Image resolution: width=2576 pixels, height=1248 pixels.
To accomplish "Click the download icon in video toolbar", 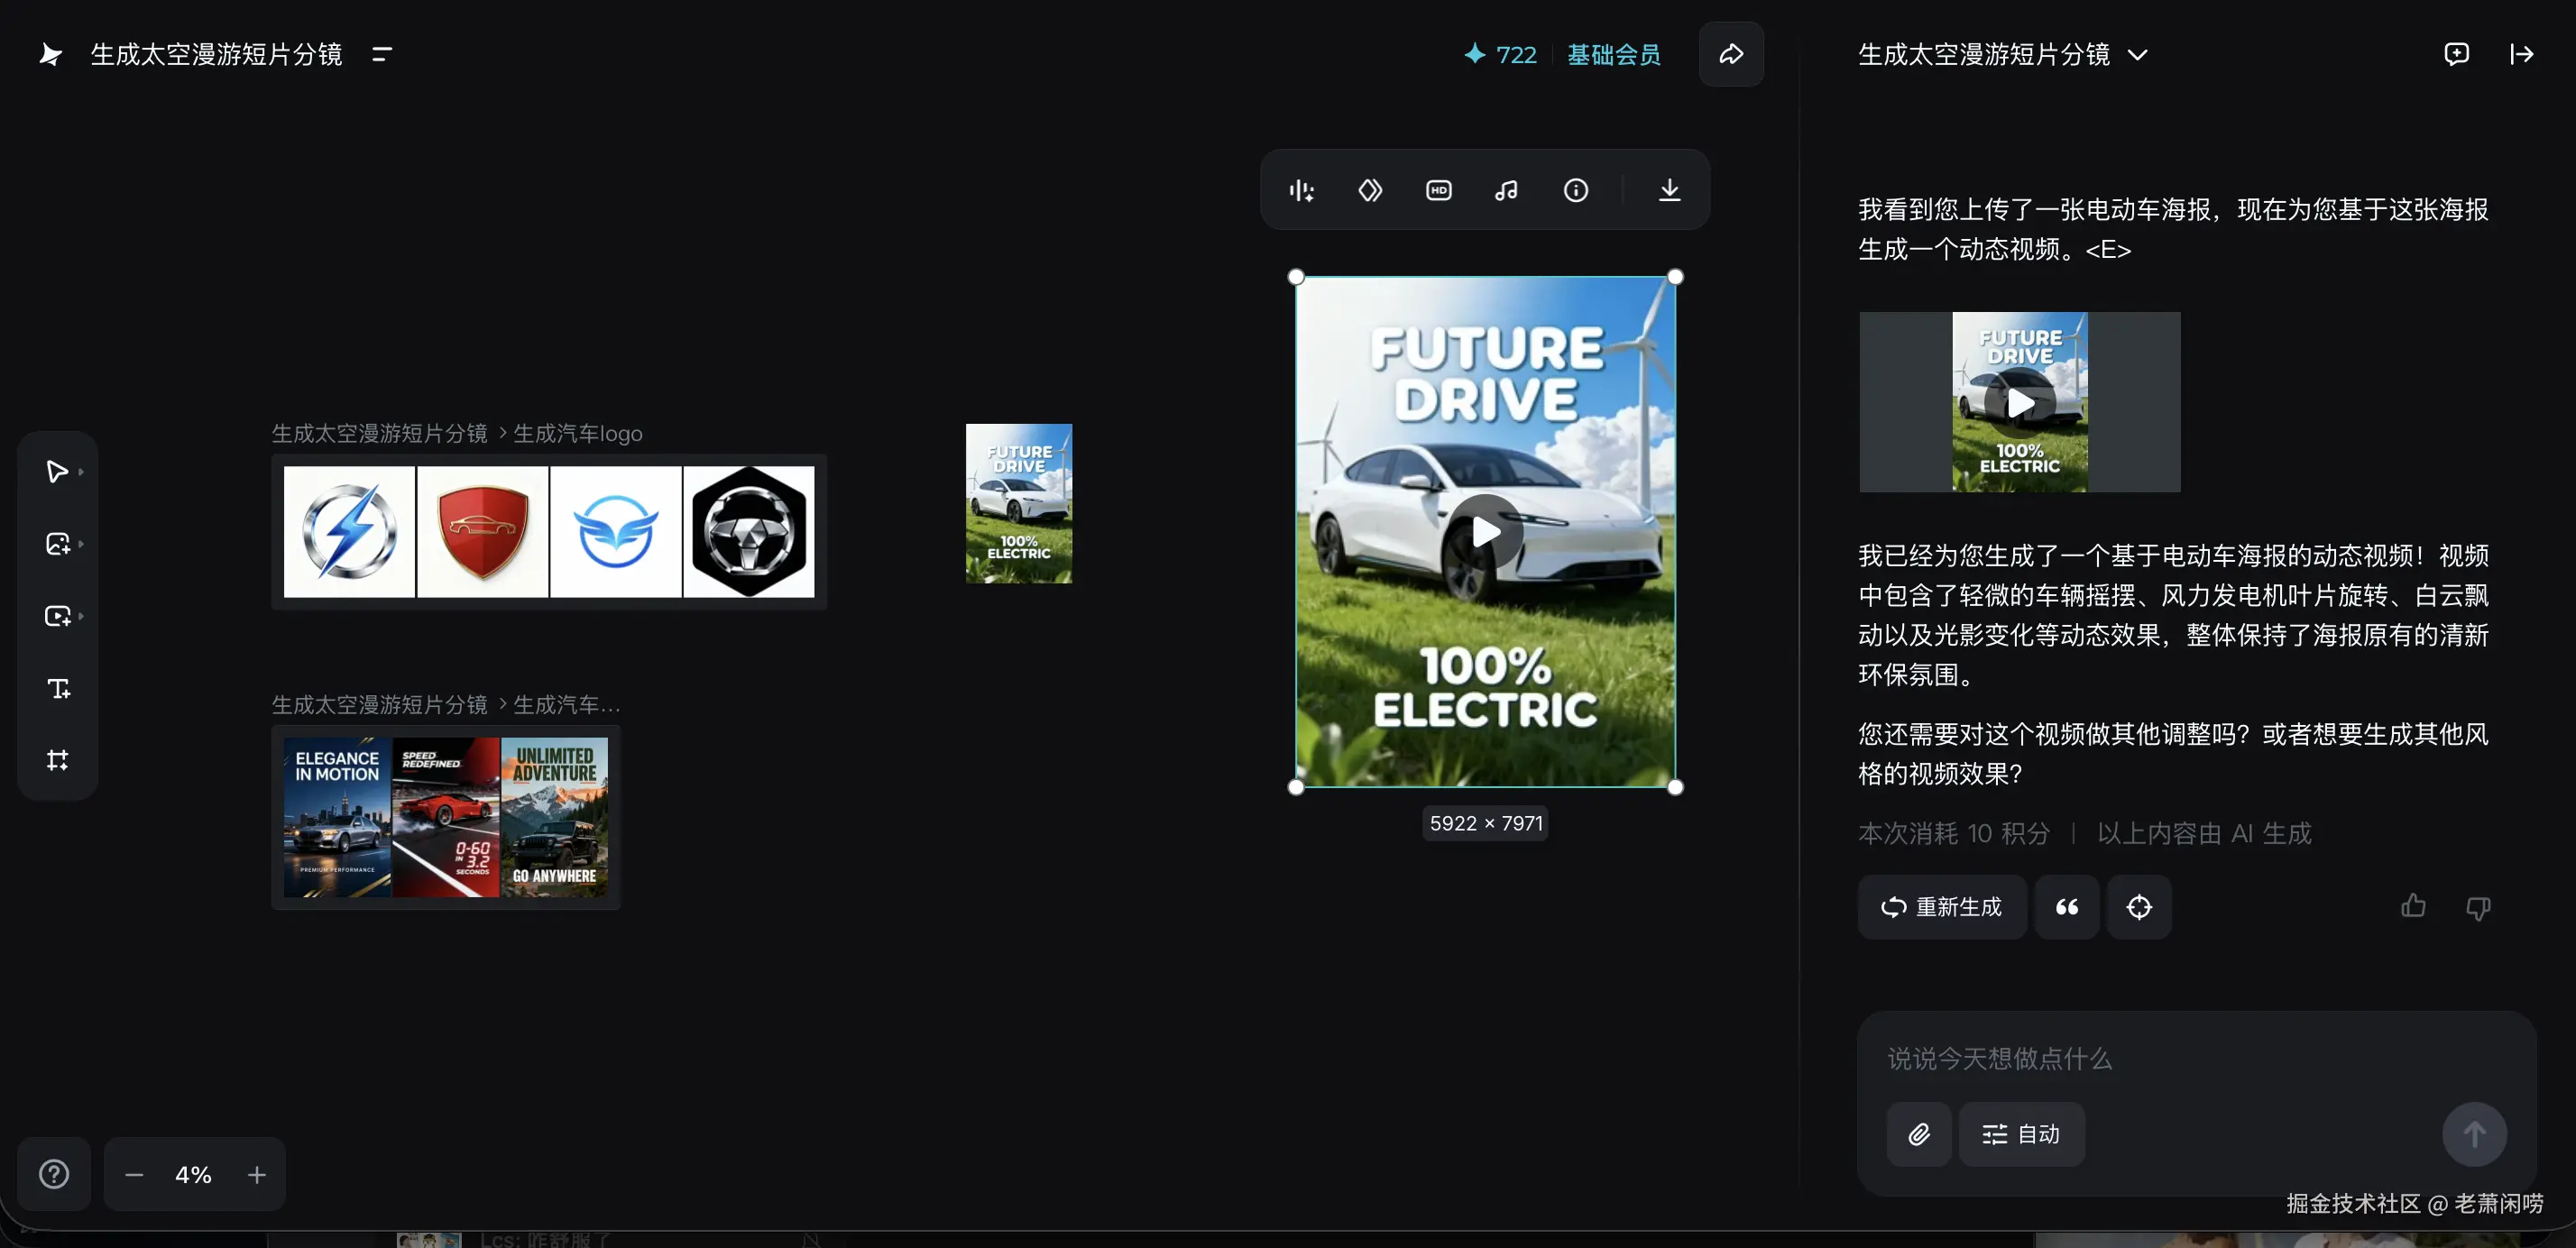I will [x=1669, y=190].
